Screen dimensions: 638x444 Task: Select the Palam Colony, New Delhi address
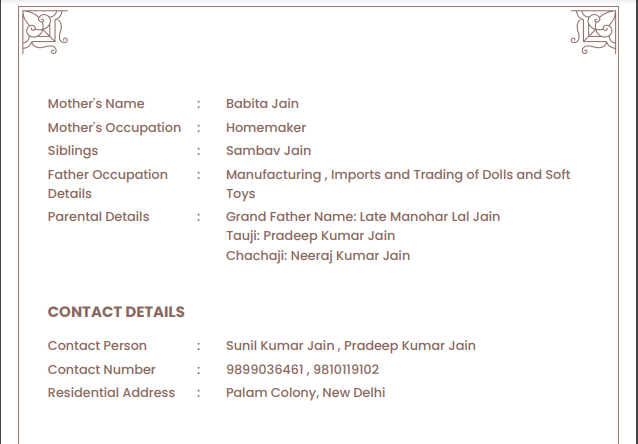coord(305,393)
